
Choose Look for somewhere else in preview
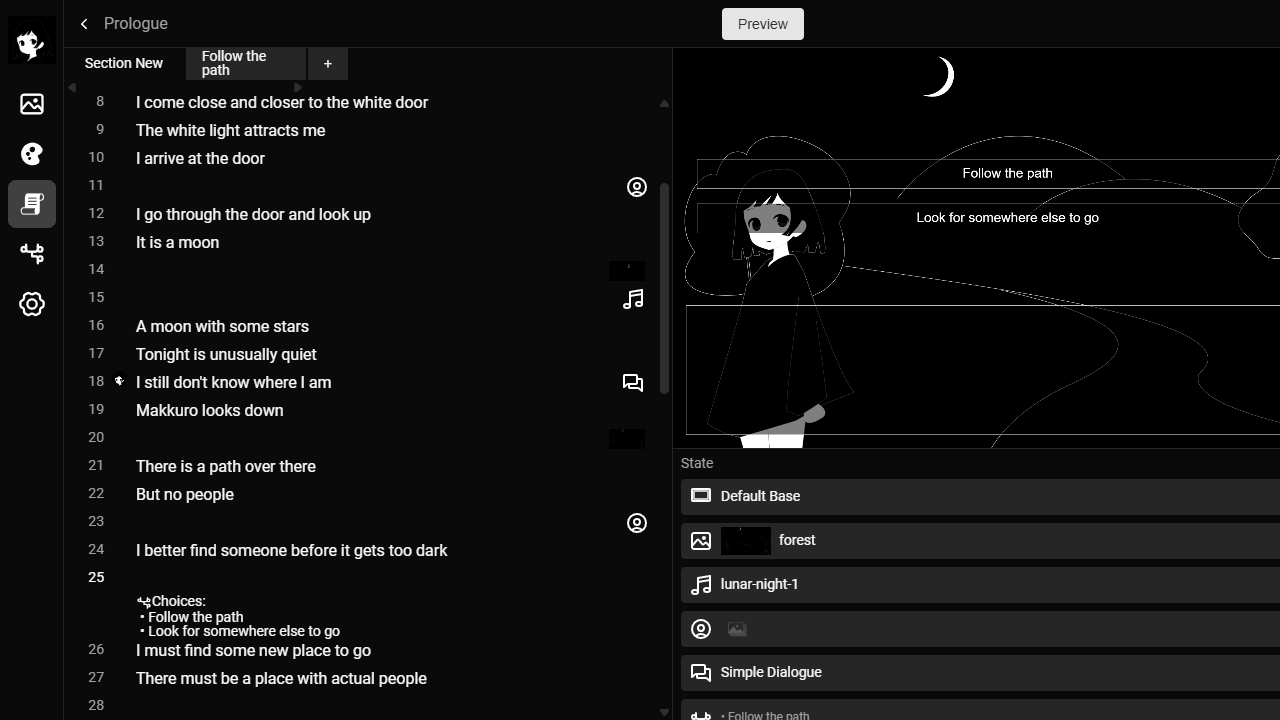tap(1007, 217)
